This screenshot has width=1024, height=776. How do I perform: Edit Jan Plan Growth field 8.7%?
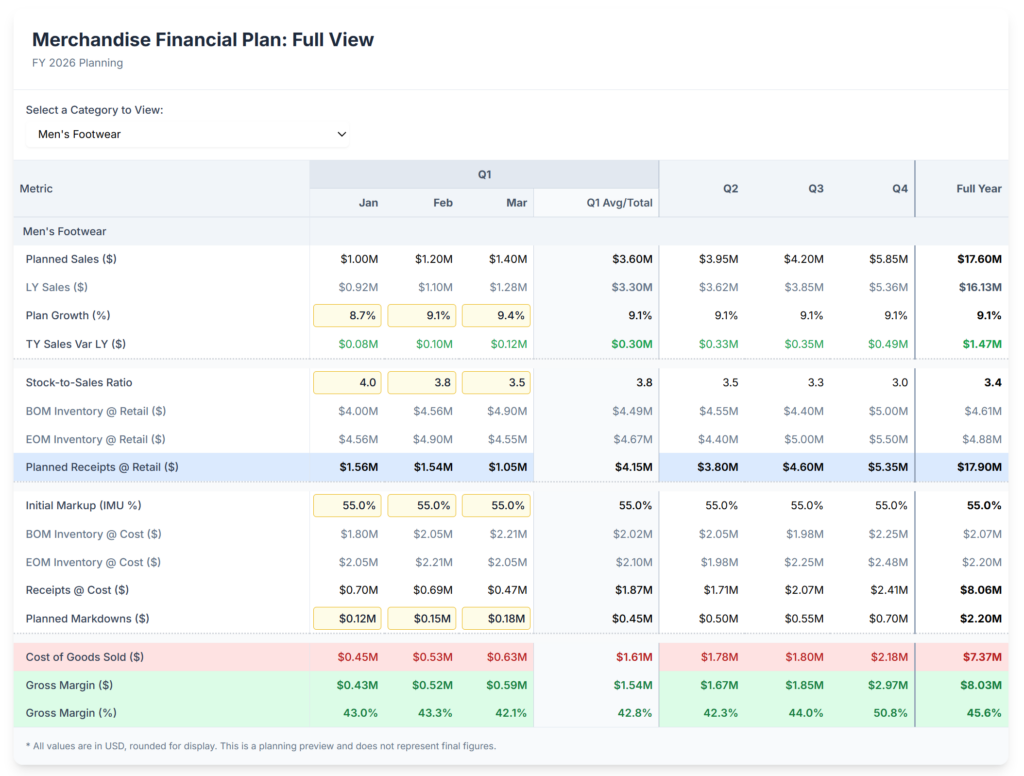pos(347,315)
